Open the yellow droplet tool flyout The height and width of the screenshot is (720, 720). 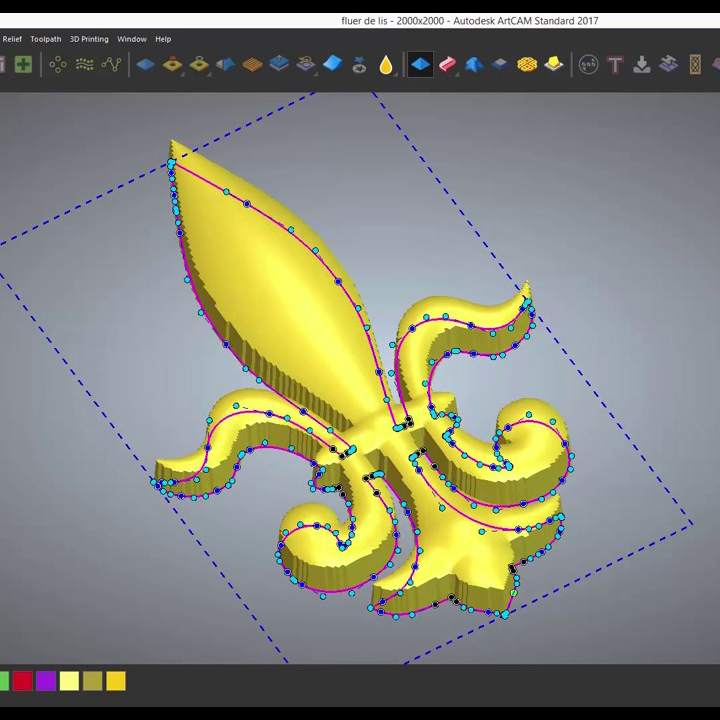386,65
